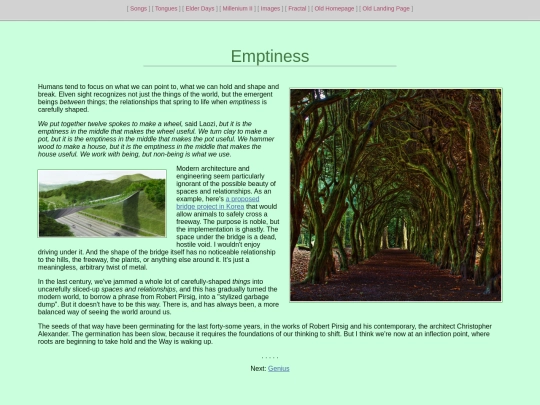Click the 'Next:' label text
The image size is (540, 405).
click(x=258, y=368)
